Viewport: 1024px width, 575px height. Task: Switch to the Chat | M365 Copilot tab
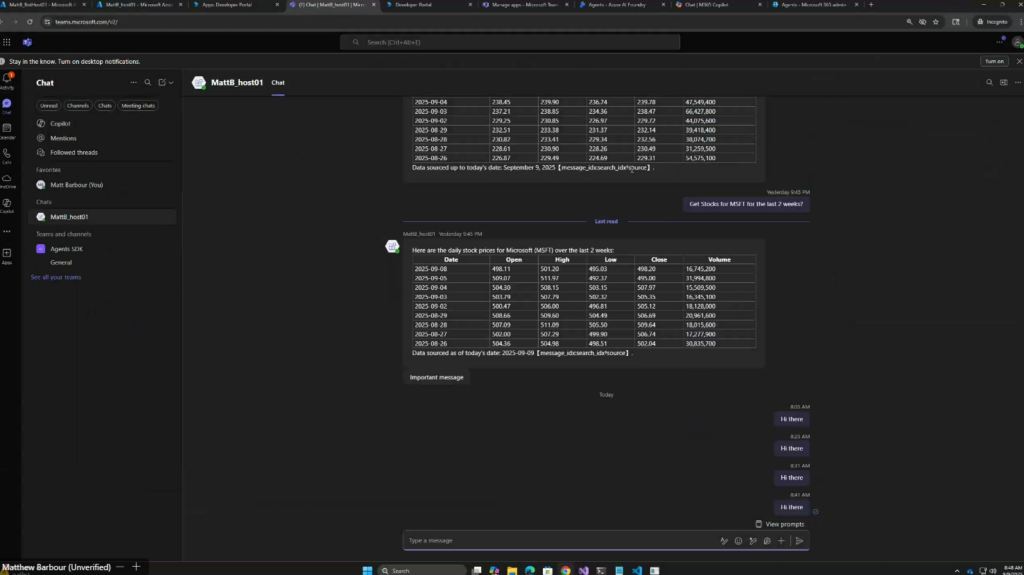pos(718,5)
